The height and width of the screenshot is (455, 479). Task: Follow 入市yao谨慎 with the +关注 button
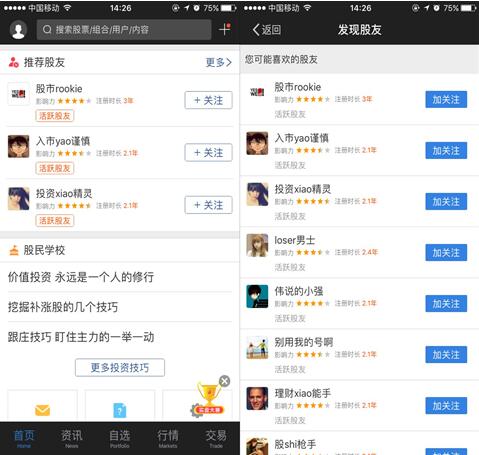[x=209, y=153]
